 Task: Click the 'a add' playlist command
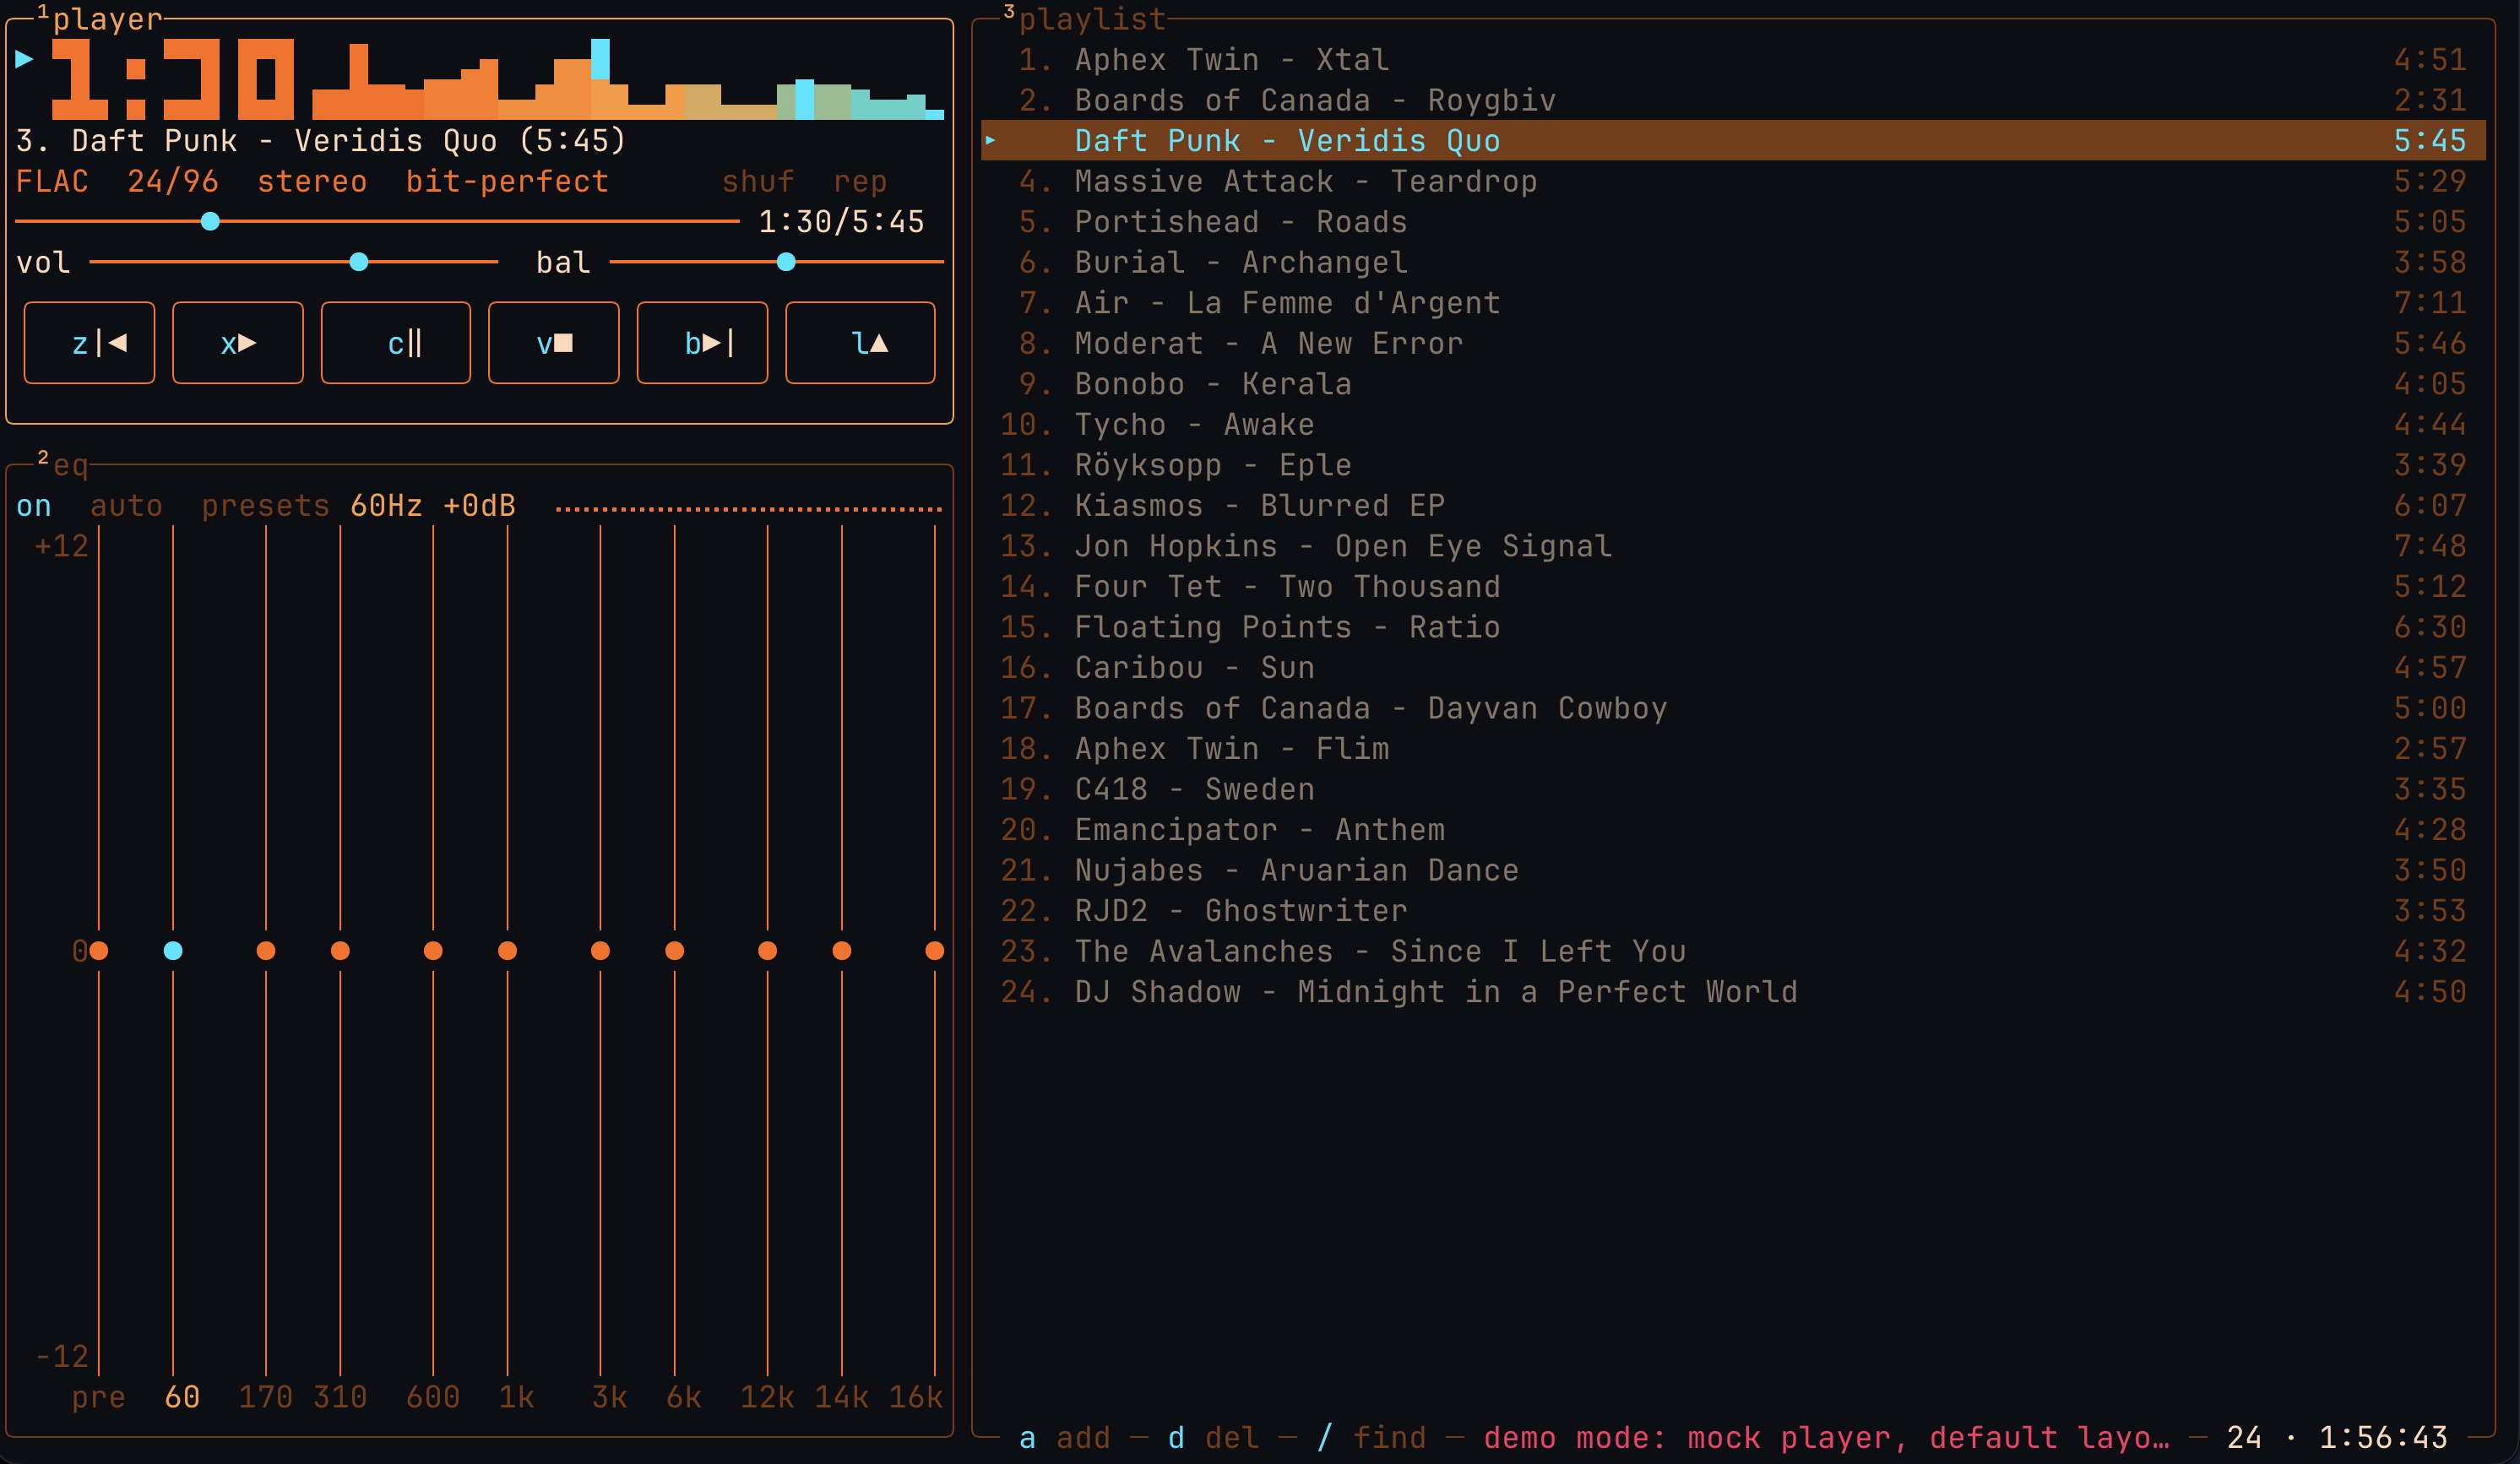[1064, 1438]
